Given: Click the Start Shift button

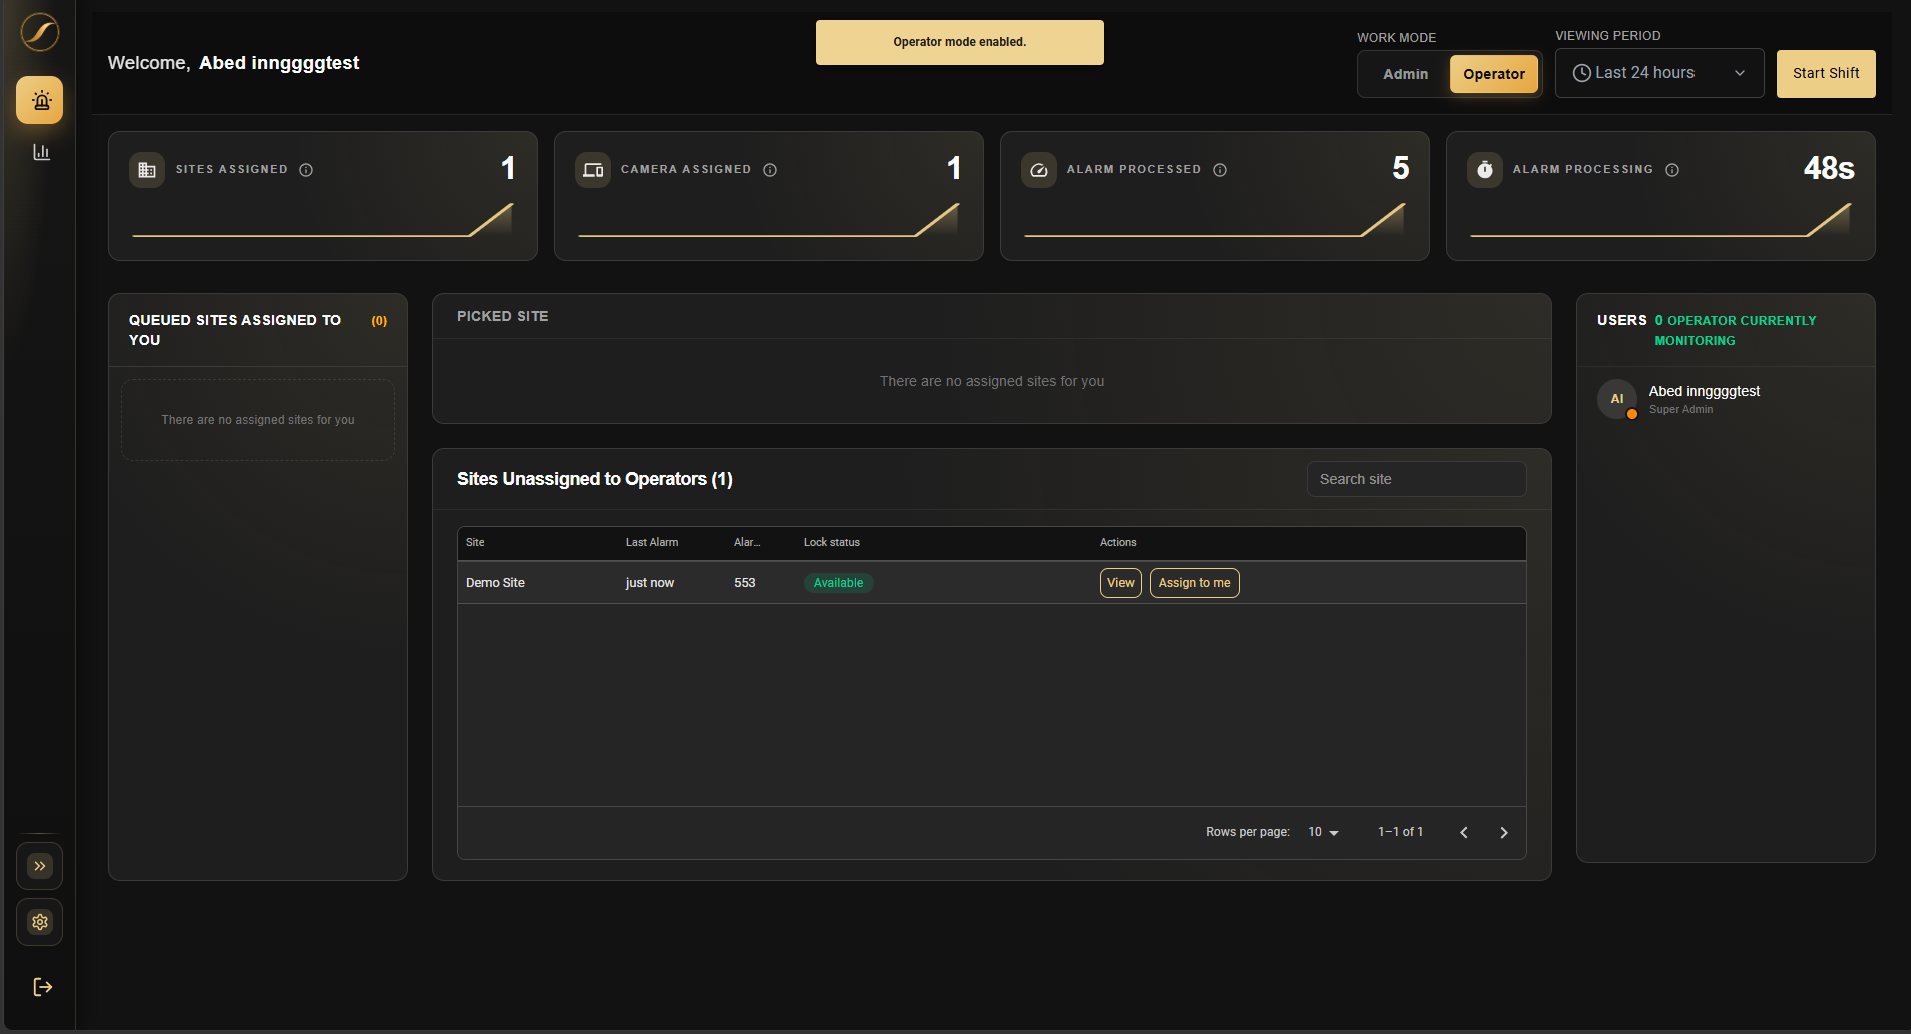Looking at the screenshot, I should pyautogui.click(x=1826, y=73).
